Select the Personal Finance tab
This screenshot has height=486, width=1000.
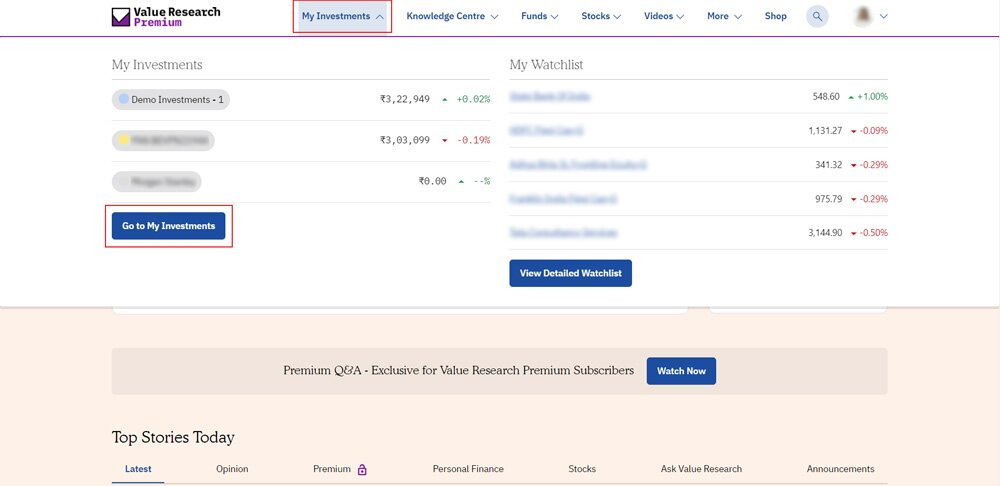tap(468, 469)
